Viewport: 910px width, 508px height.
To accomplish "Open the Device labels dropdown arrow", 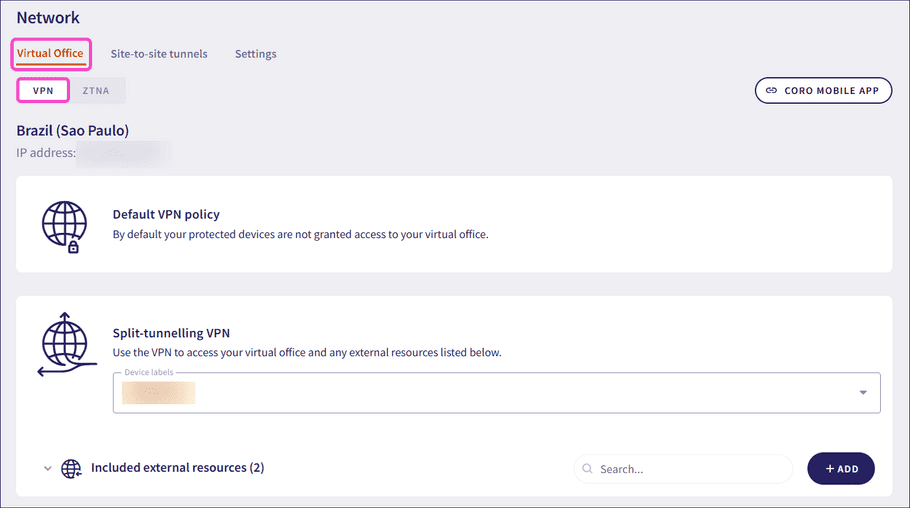I will (x=863, y=393).
